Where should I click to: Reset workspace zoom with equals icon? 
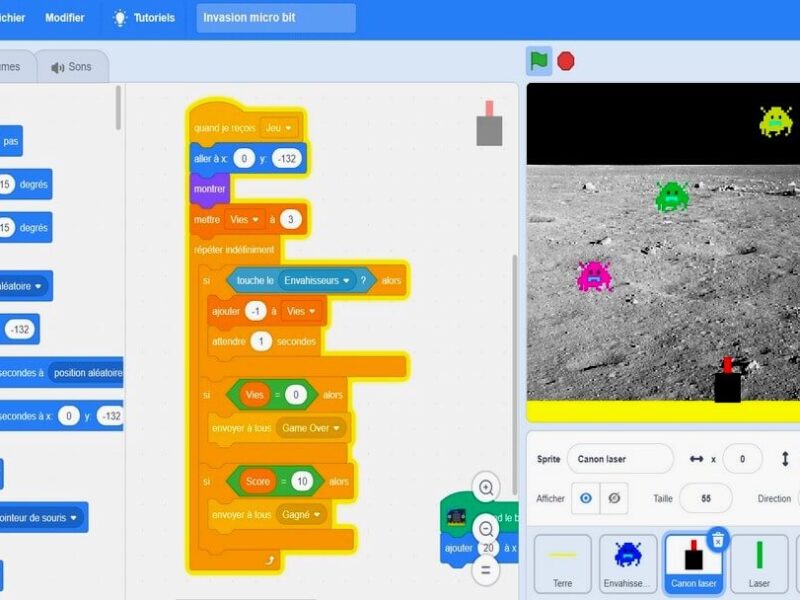tap(486, 570)
